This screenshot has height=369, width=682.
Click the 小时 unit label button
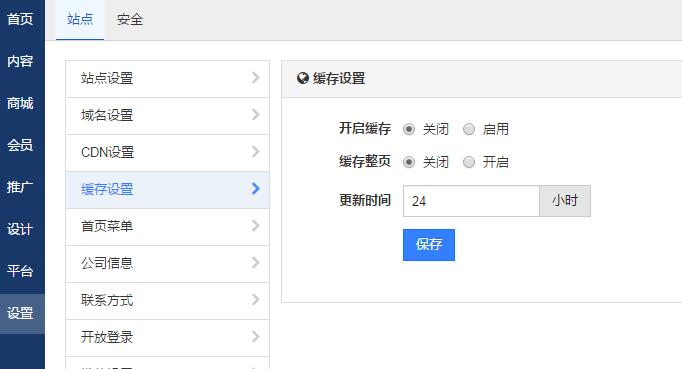coord(565,201)
